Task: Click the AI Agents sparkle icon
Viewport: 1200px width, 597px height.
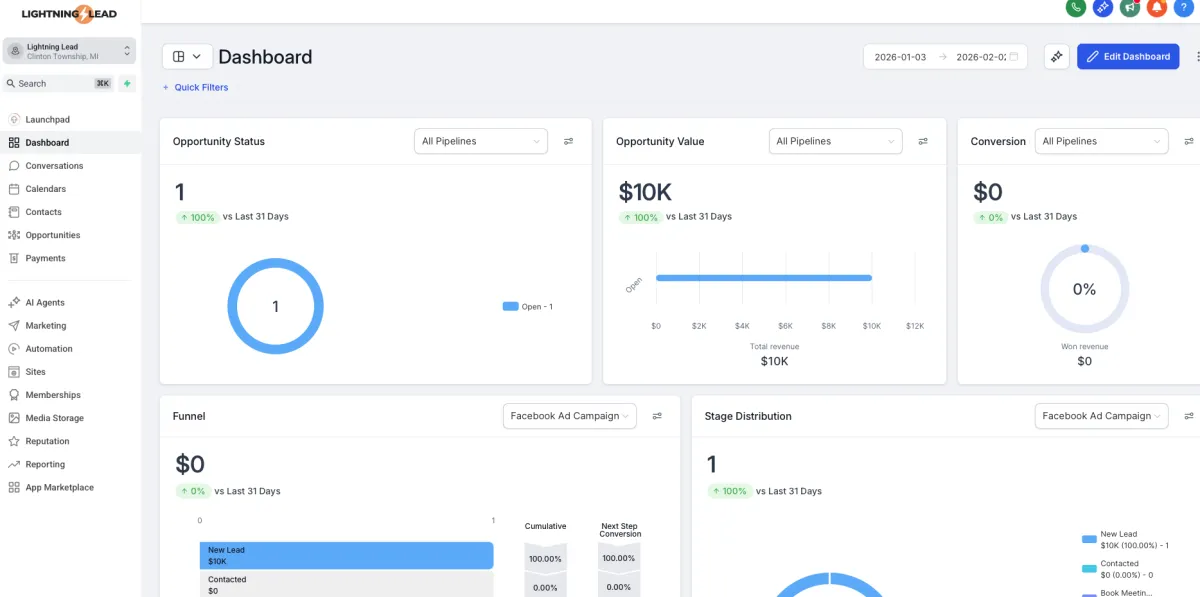Action: pos(14,302)
